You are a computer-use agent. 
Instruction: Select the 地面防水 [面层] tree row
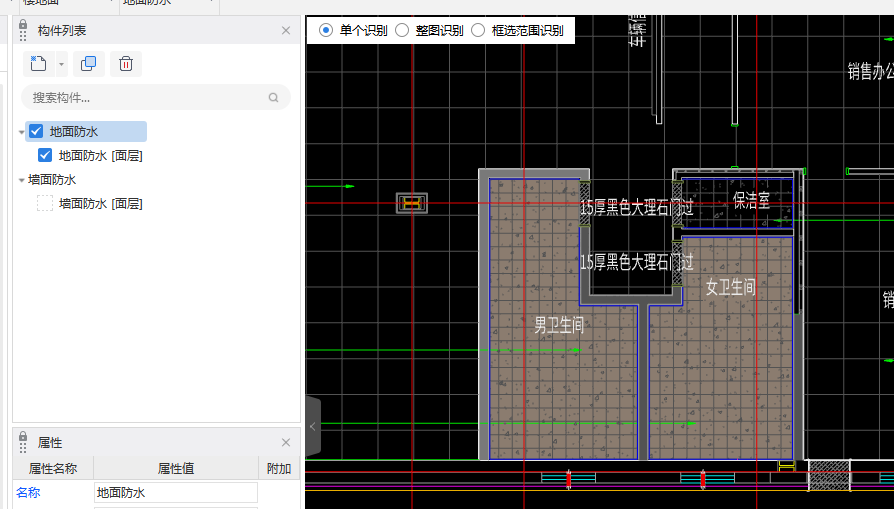click(100, 156)
